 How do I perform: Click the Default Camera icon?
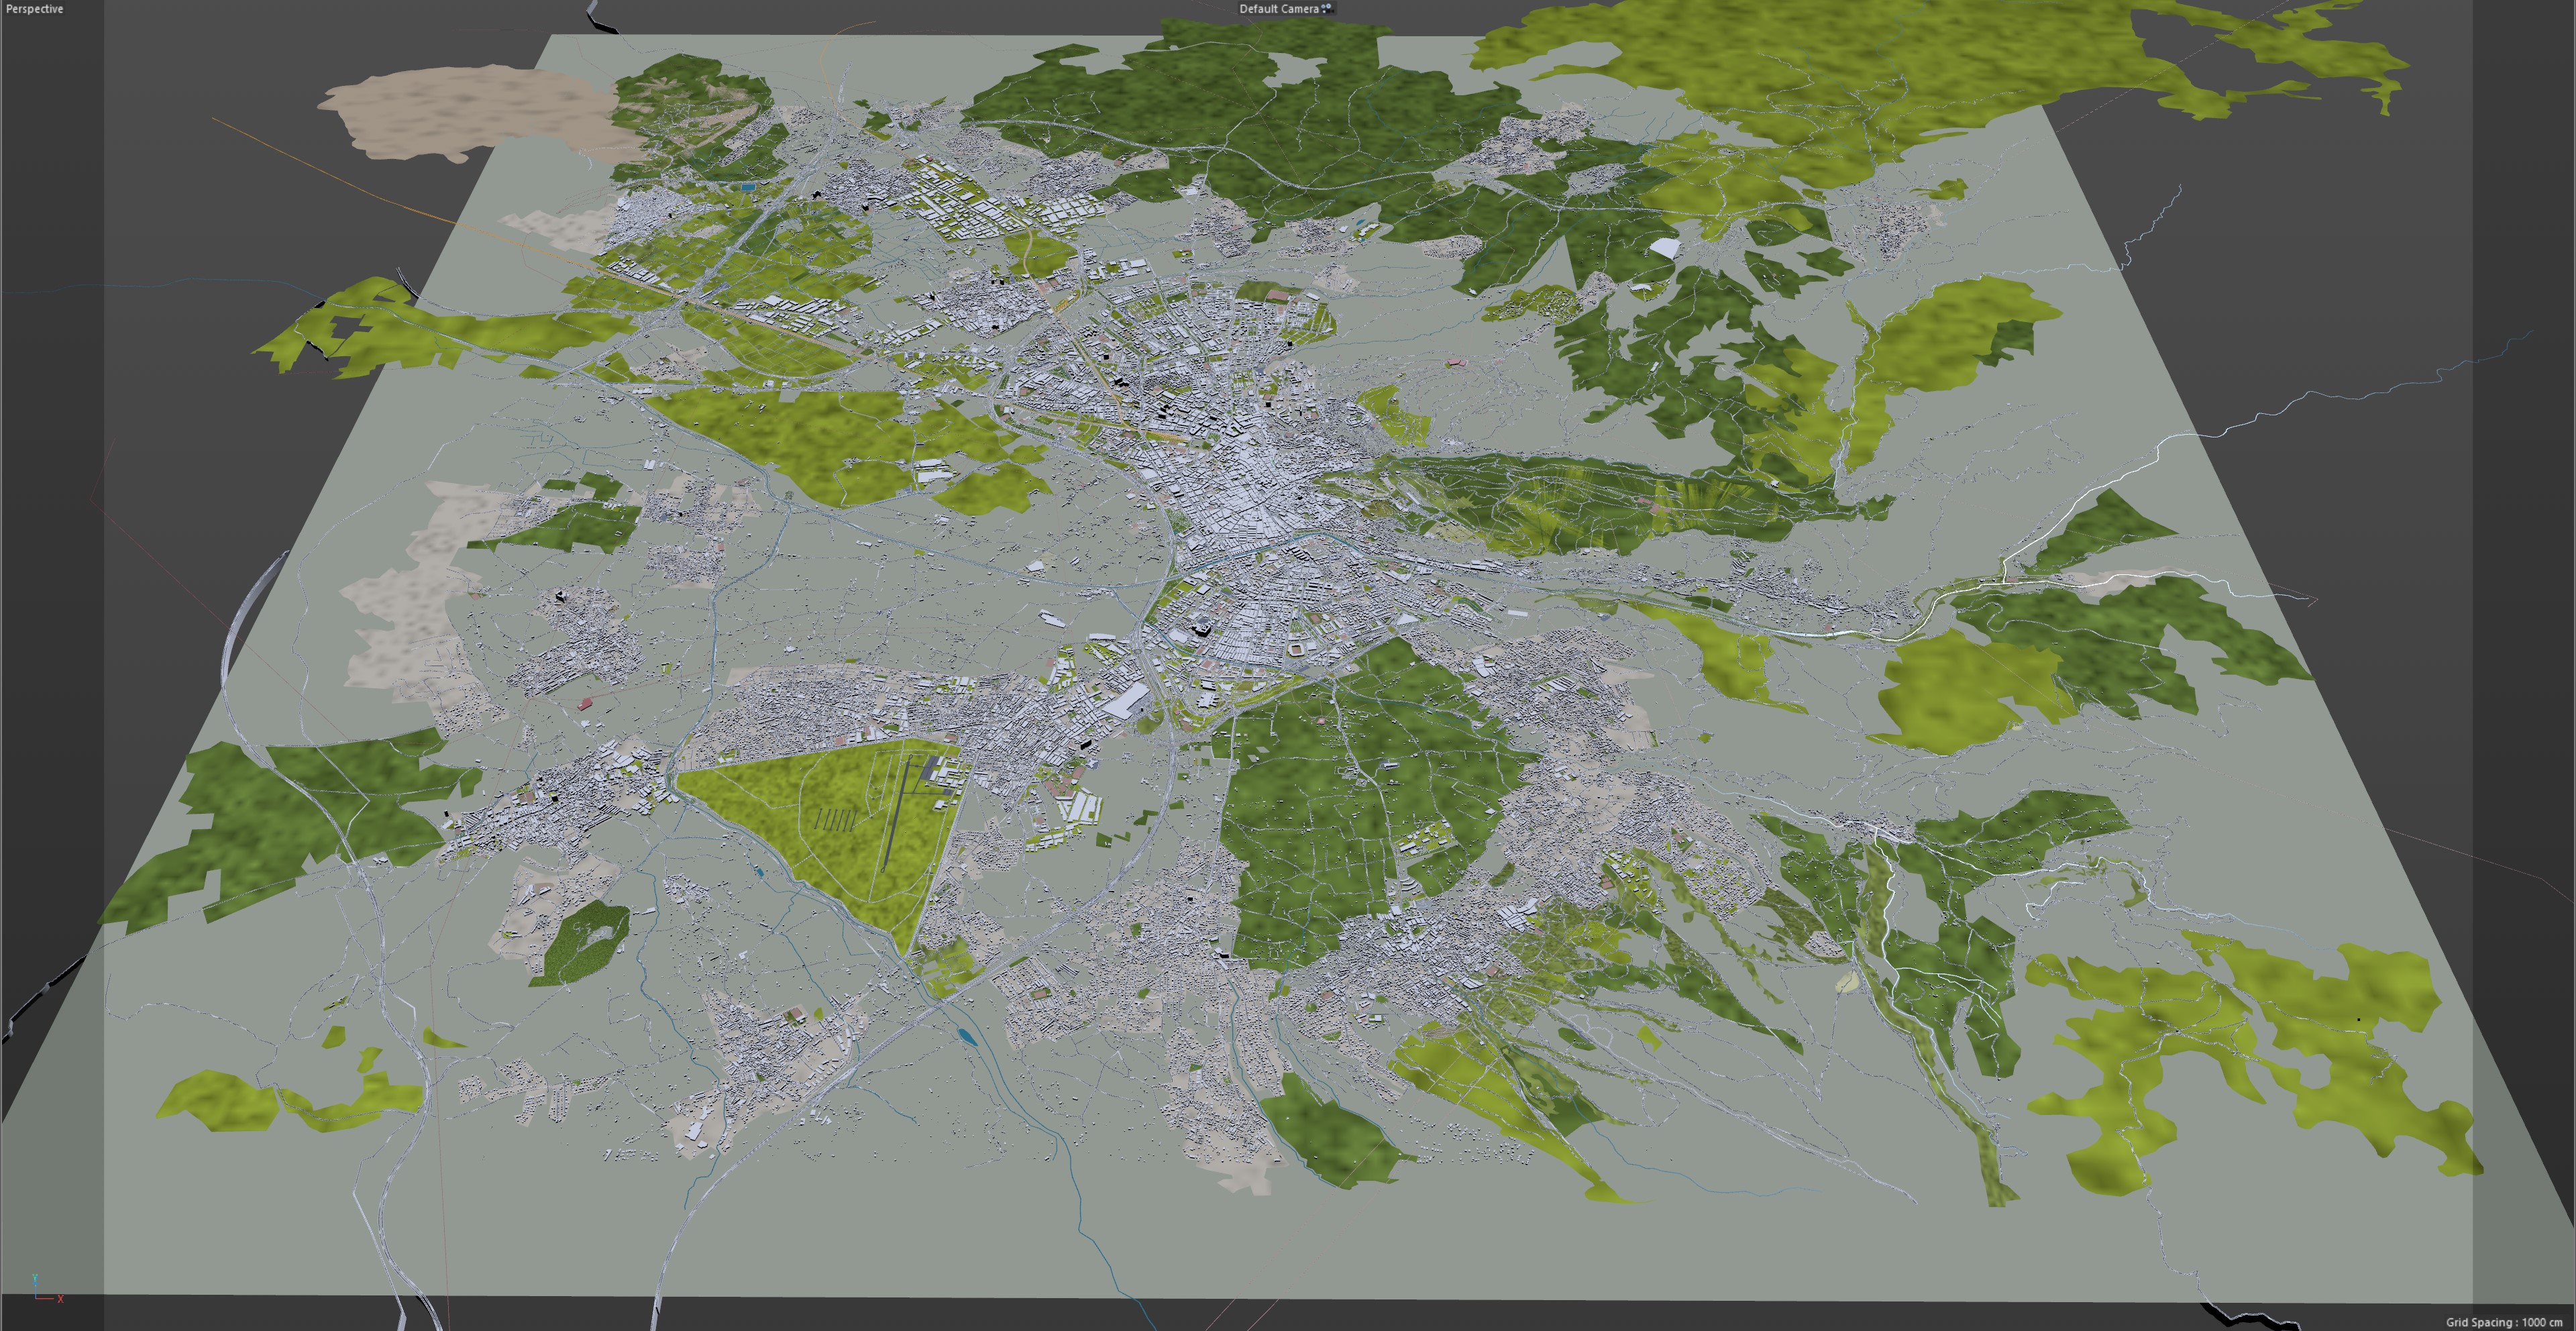(1327, 8)
